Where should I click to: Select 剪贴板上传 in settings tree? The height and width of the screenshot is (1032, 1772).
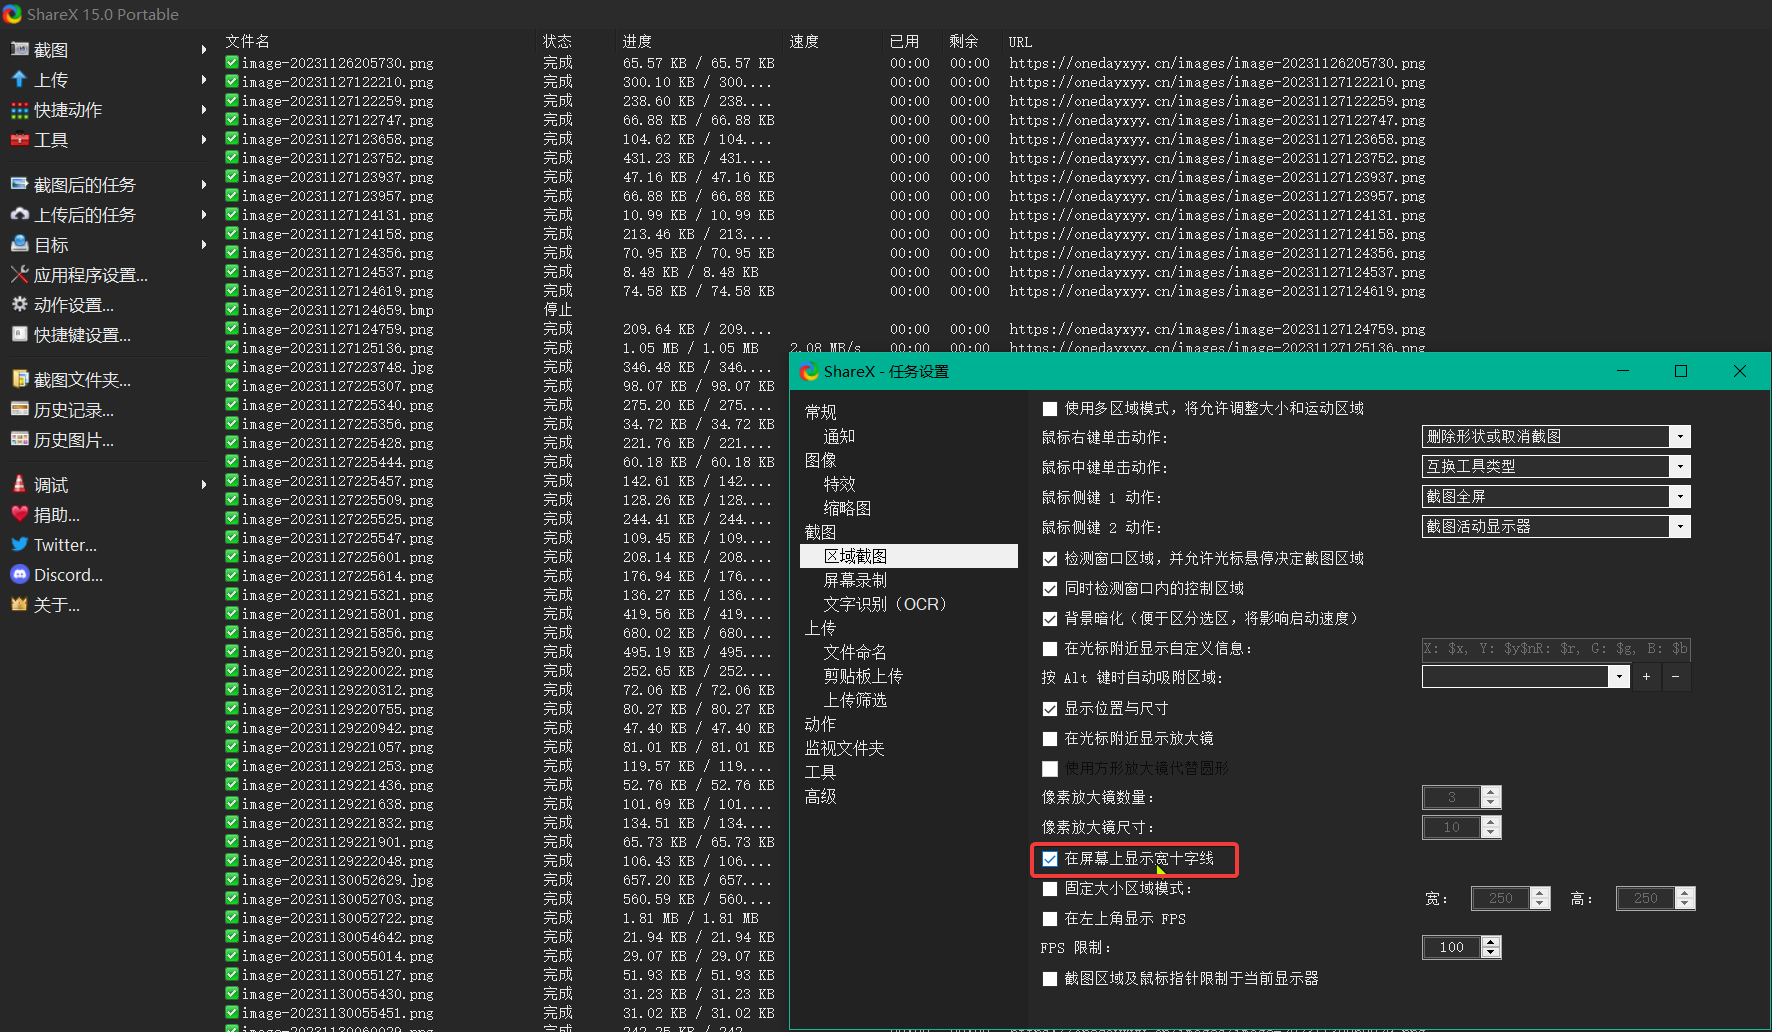863,676
